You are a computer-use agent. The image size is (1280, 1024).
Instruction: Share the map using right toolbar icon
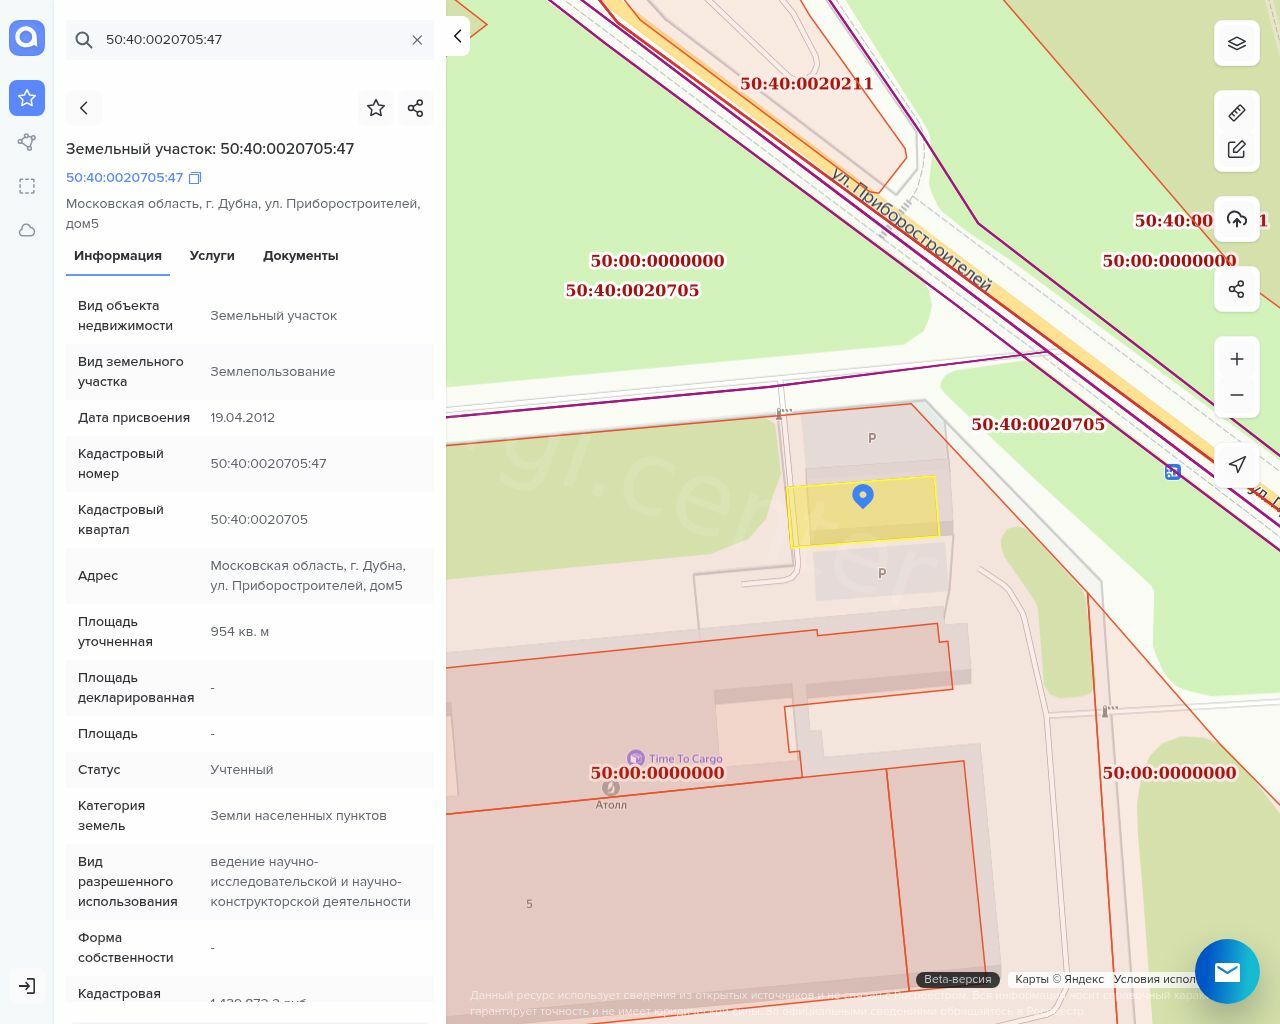(1237, 289)
